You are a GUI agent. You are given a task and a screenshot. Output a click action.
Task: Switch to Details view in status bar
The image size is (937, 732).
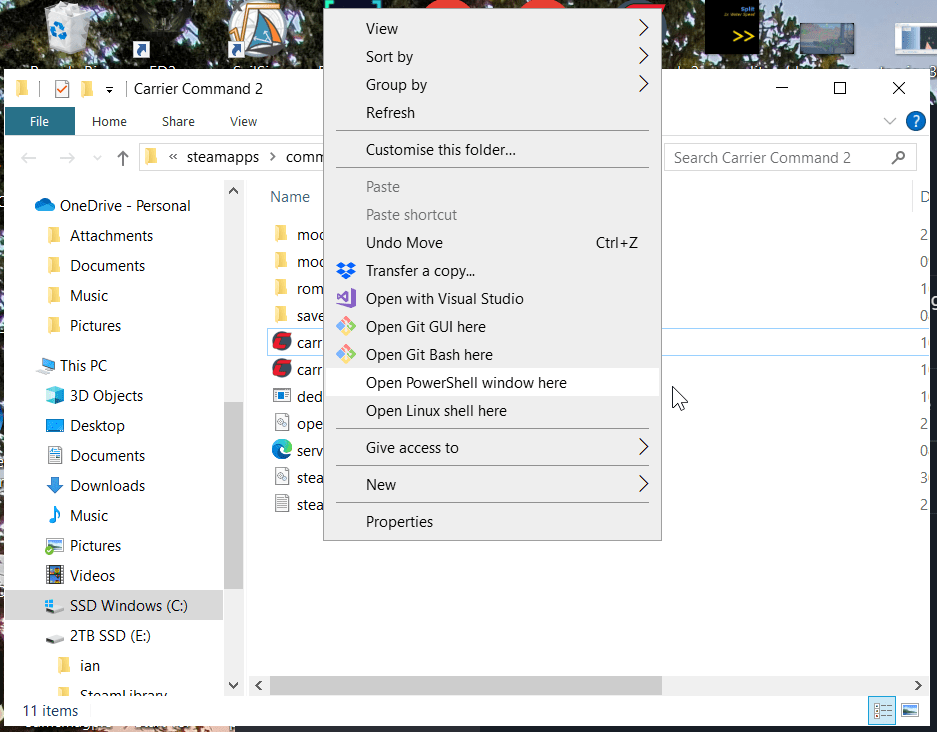(x=883, y=711)
